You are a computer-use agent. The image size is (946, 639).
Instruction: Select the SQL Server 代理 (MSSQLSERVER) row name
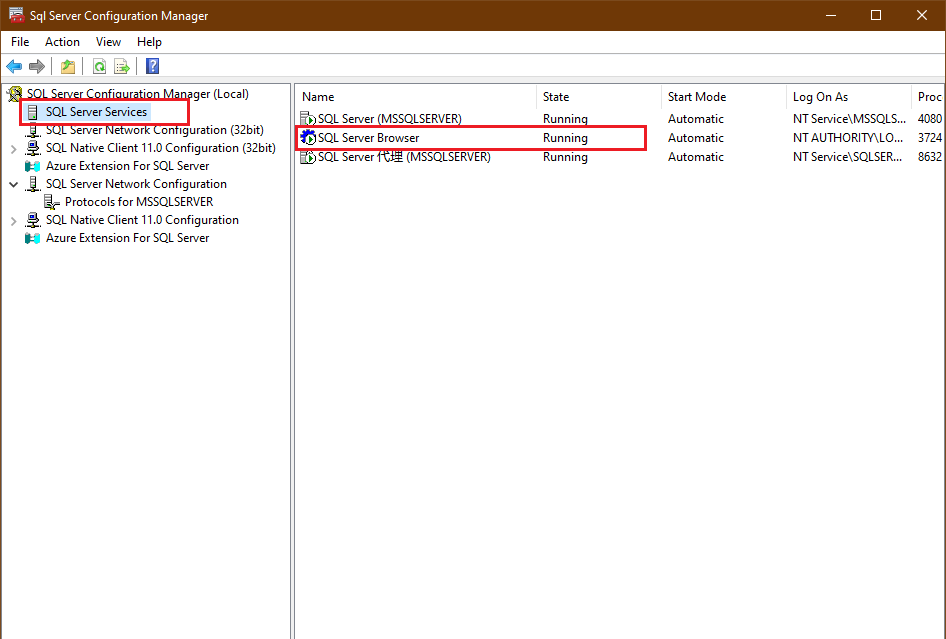pos(404,157)
